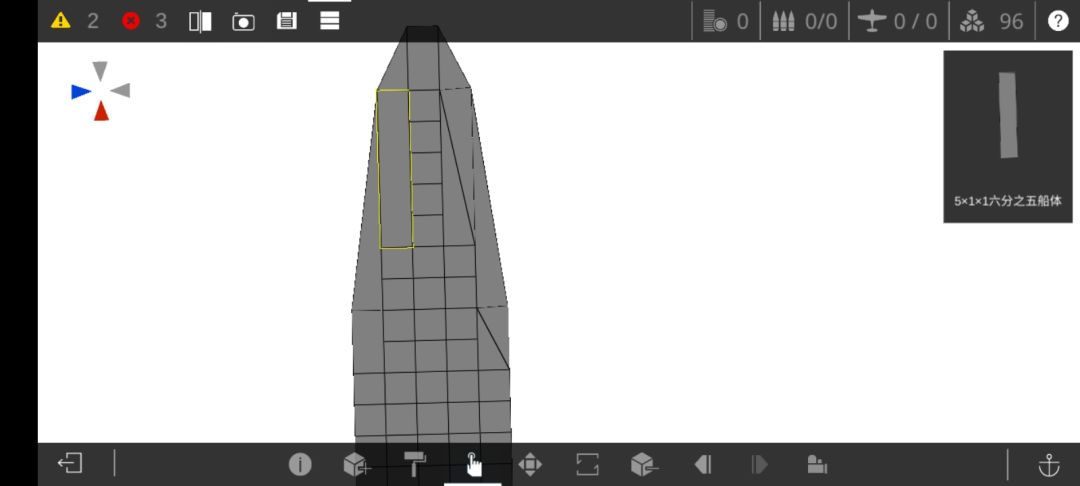The width and height of the screenshot is (1080, 486).
Task: Select the add block cube tool
Action: tap(356, 465)
